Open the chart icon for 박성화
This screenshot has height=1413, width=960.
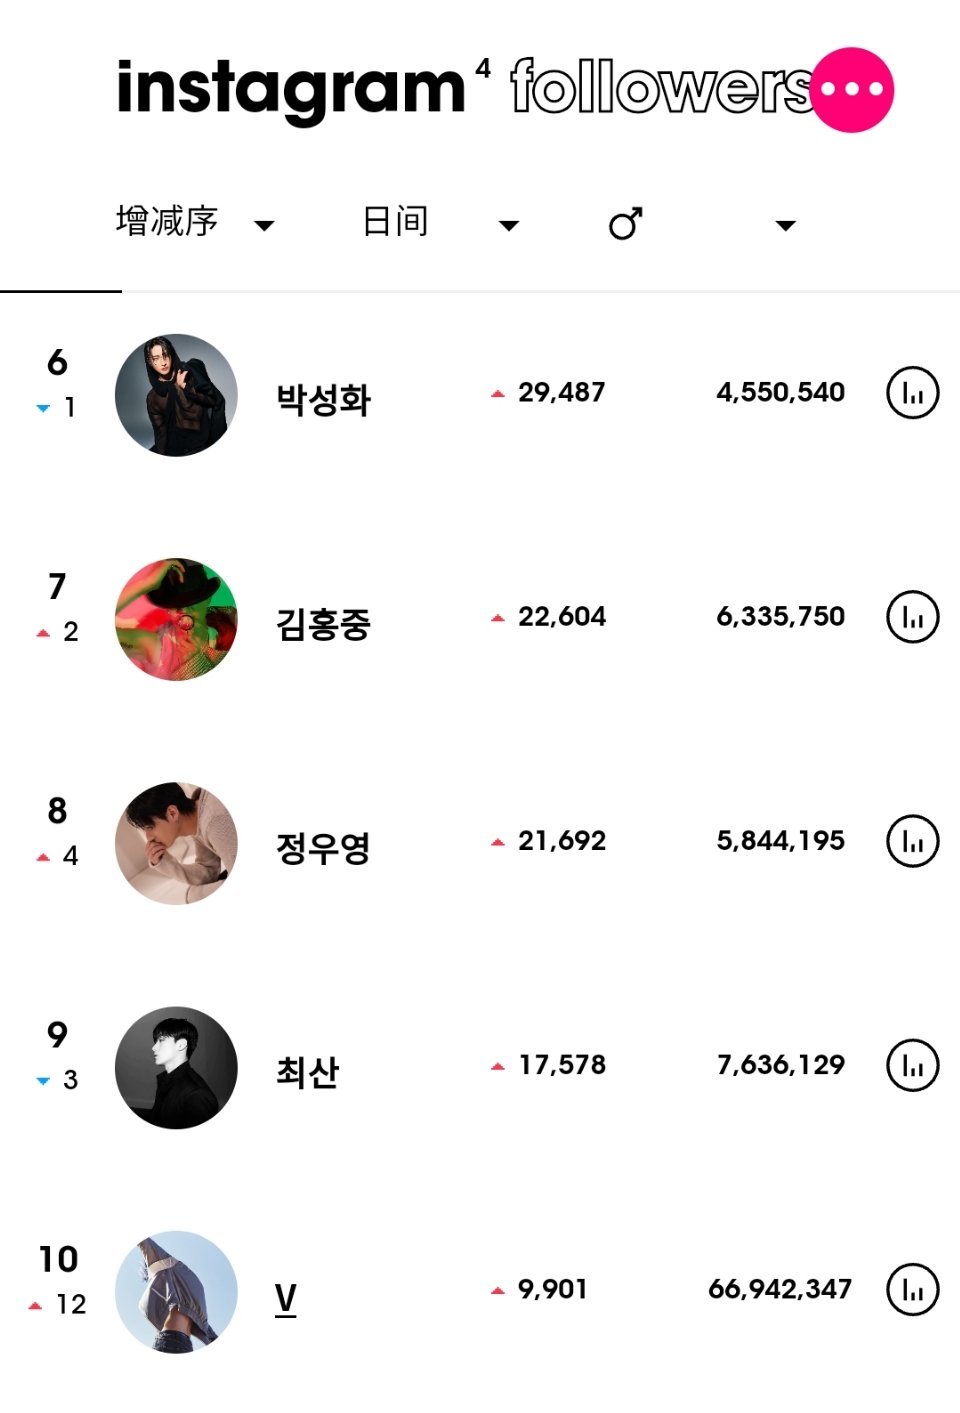click(913, 393)
